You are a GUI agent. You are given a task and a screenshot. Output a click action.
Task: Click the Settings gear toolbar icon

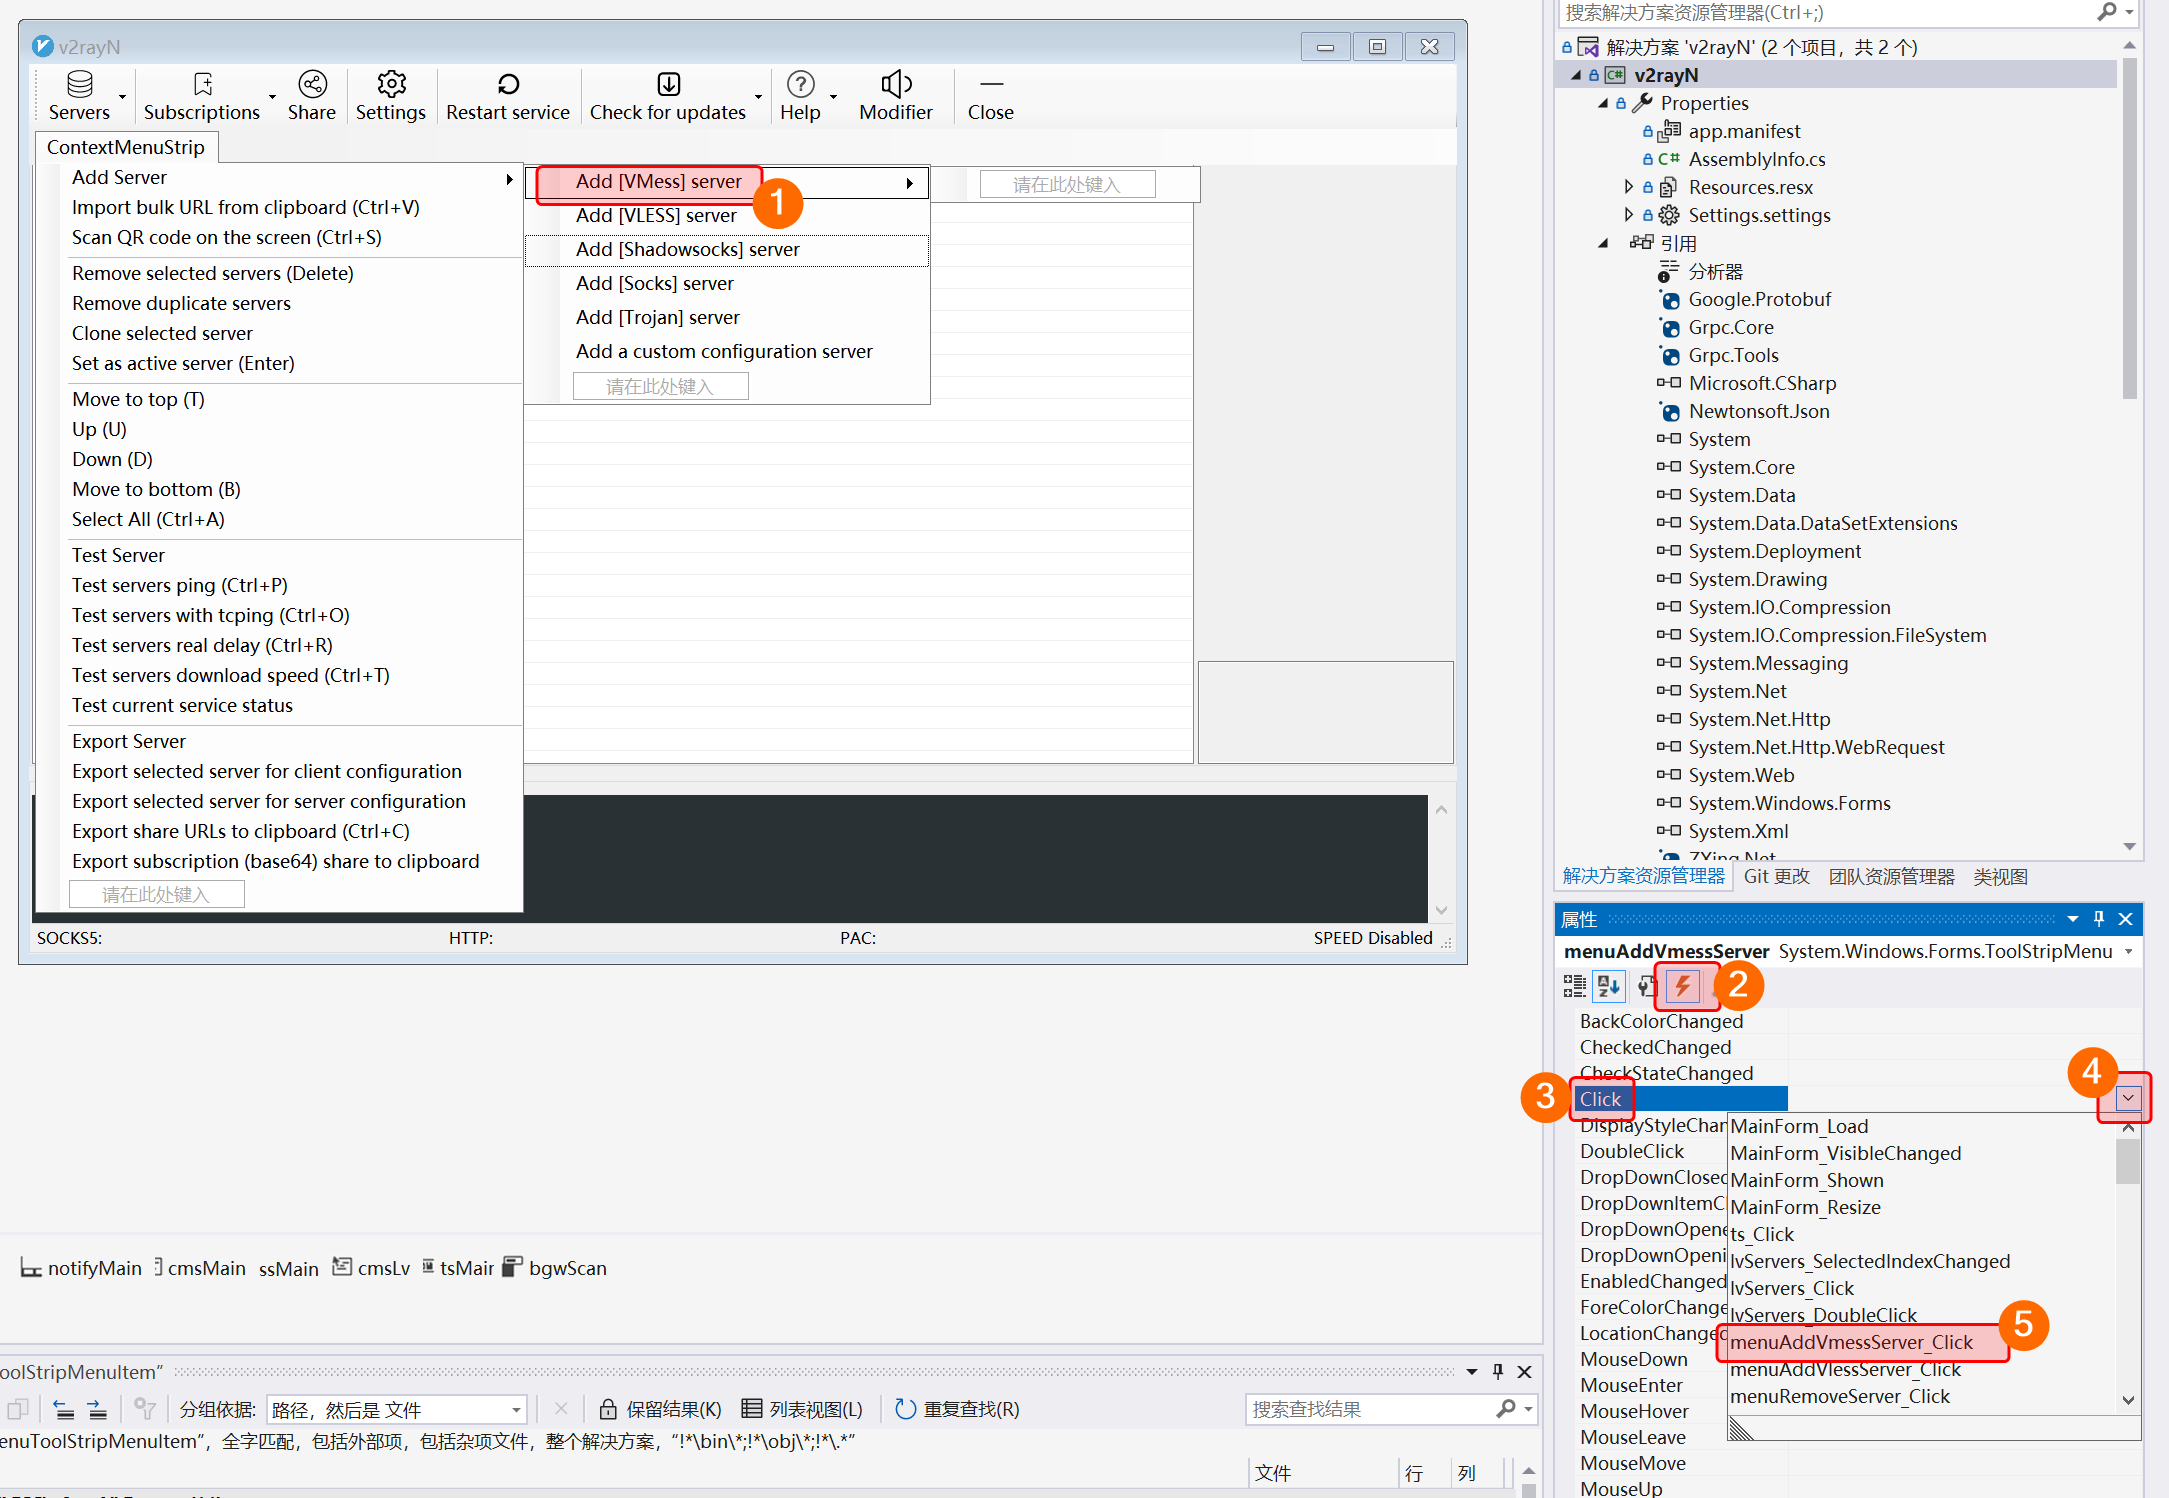(x=390, y=85)
